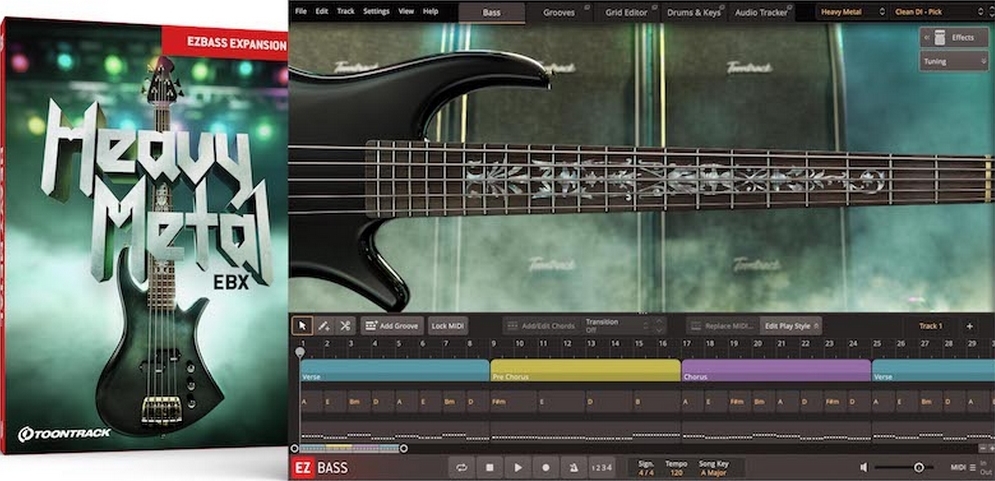Click the timeline overview scrollbar
This screenshot has height=481, width=995.
pos(348,449)
